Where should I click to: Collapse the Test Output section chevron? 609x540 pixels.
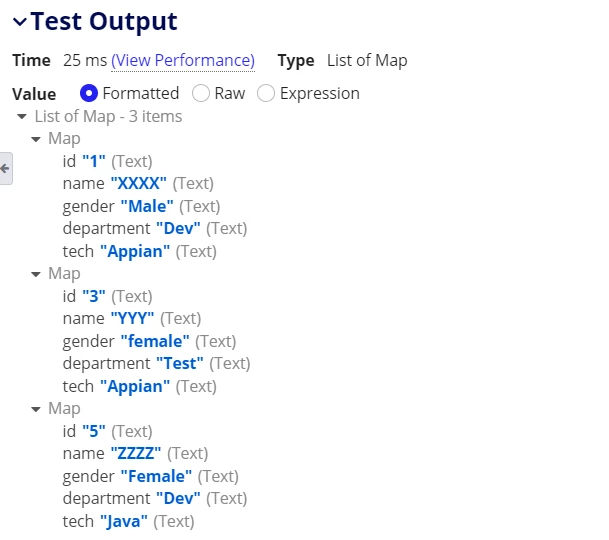(x=20, y=21)
